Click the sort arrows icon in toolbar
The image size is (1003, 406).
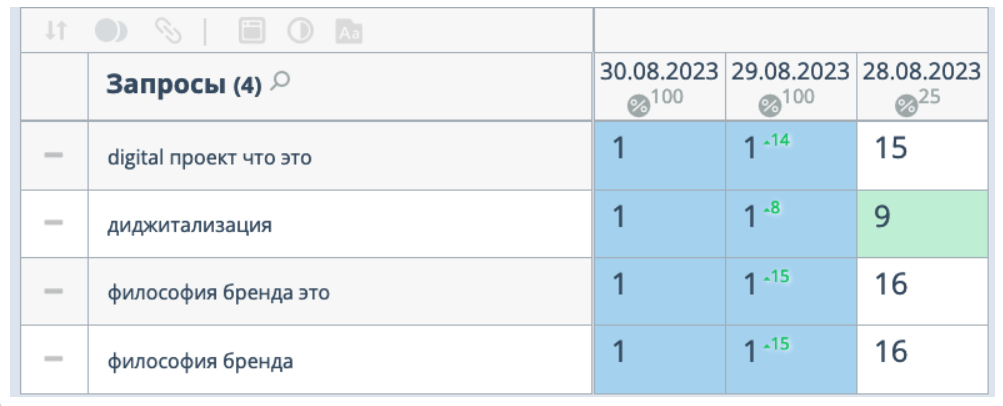tap(56, 31)
